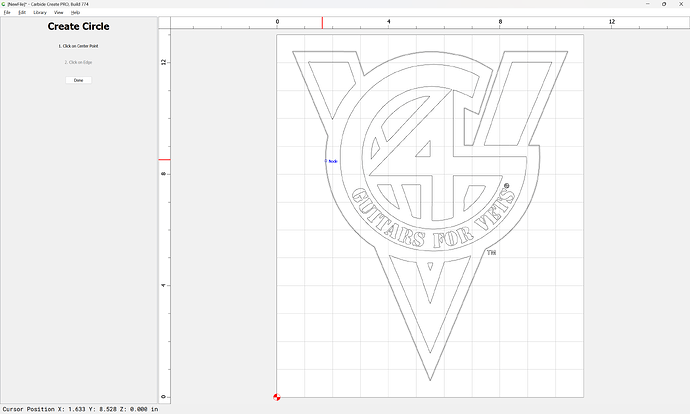Image resolution: width=690 pixels, height=414 pixels.
Task: Click the 'GUITARS FOR VETS' text in the logo
Action: tap(433, 220)
